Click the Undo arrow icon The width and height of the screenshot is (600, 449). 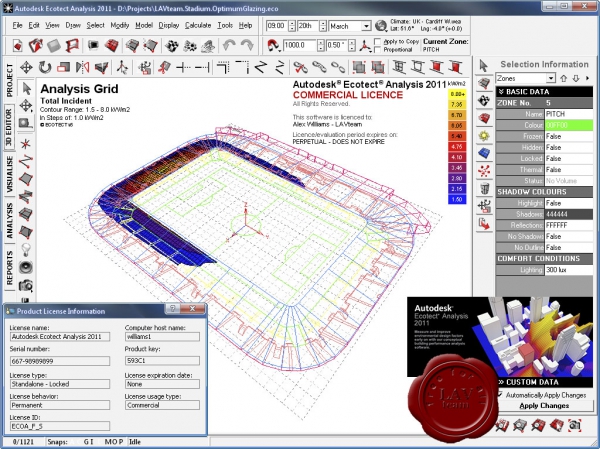229,46
